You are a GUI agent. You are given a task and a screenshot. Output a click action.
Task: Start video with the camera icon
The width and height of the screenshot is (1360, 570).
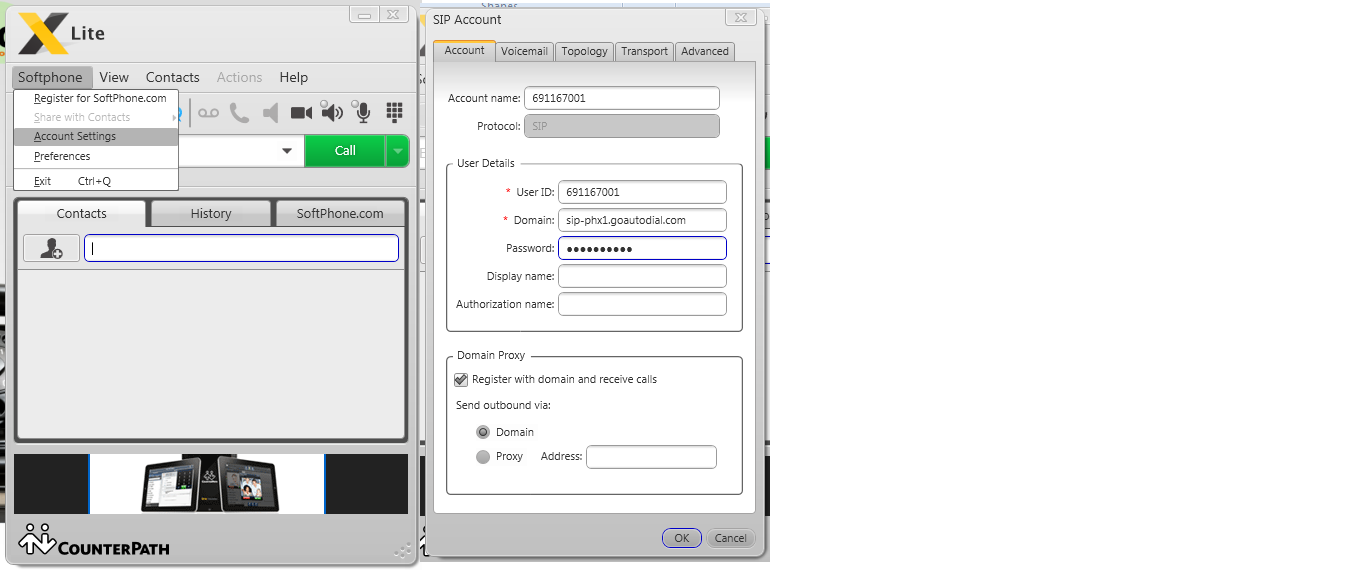[x=301, y=113]
